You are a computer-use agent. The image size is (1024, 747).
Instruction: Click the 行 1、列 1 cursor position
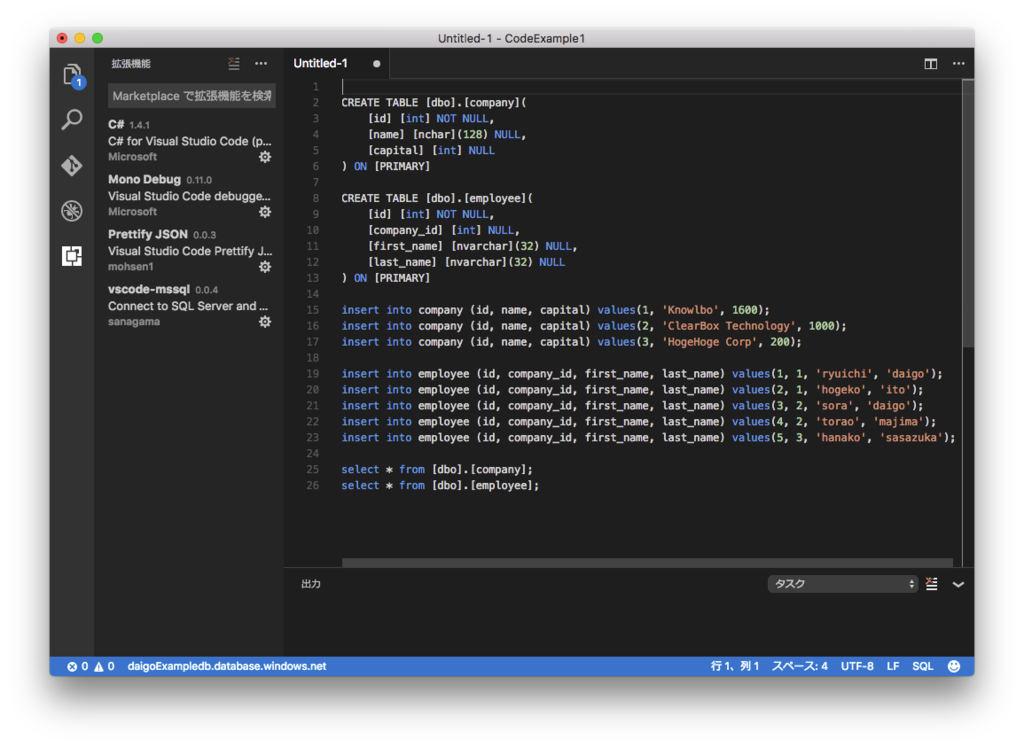pos(735,666)
